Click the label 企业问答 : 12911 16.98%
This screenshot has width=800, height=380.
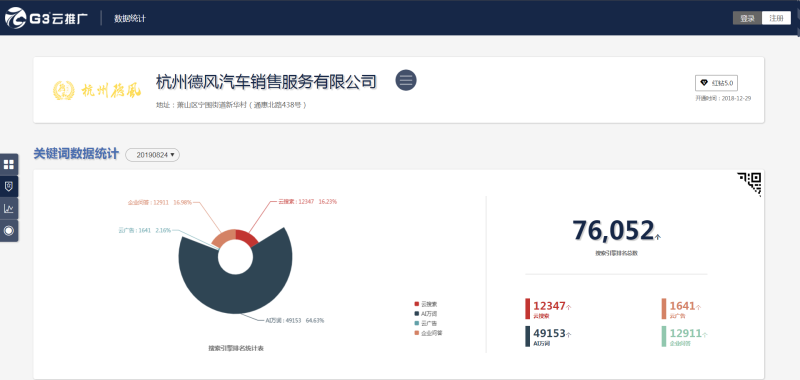pos(160,202)
